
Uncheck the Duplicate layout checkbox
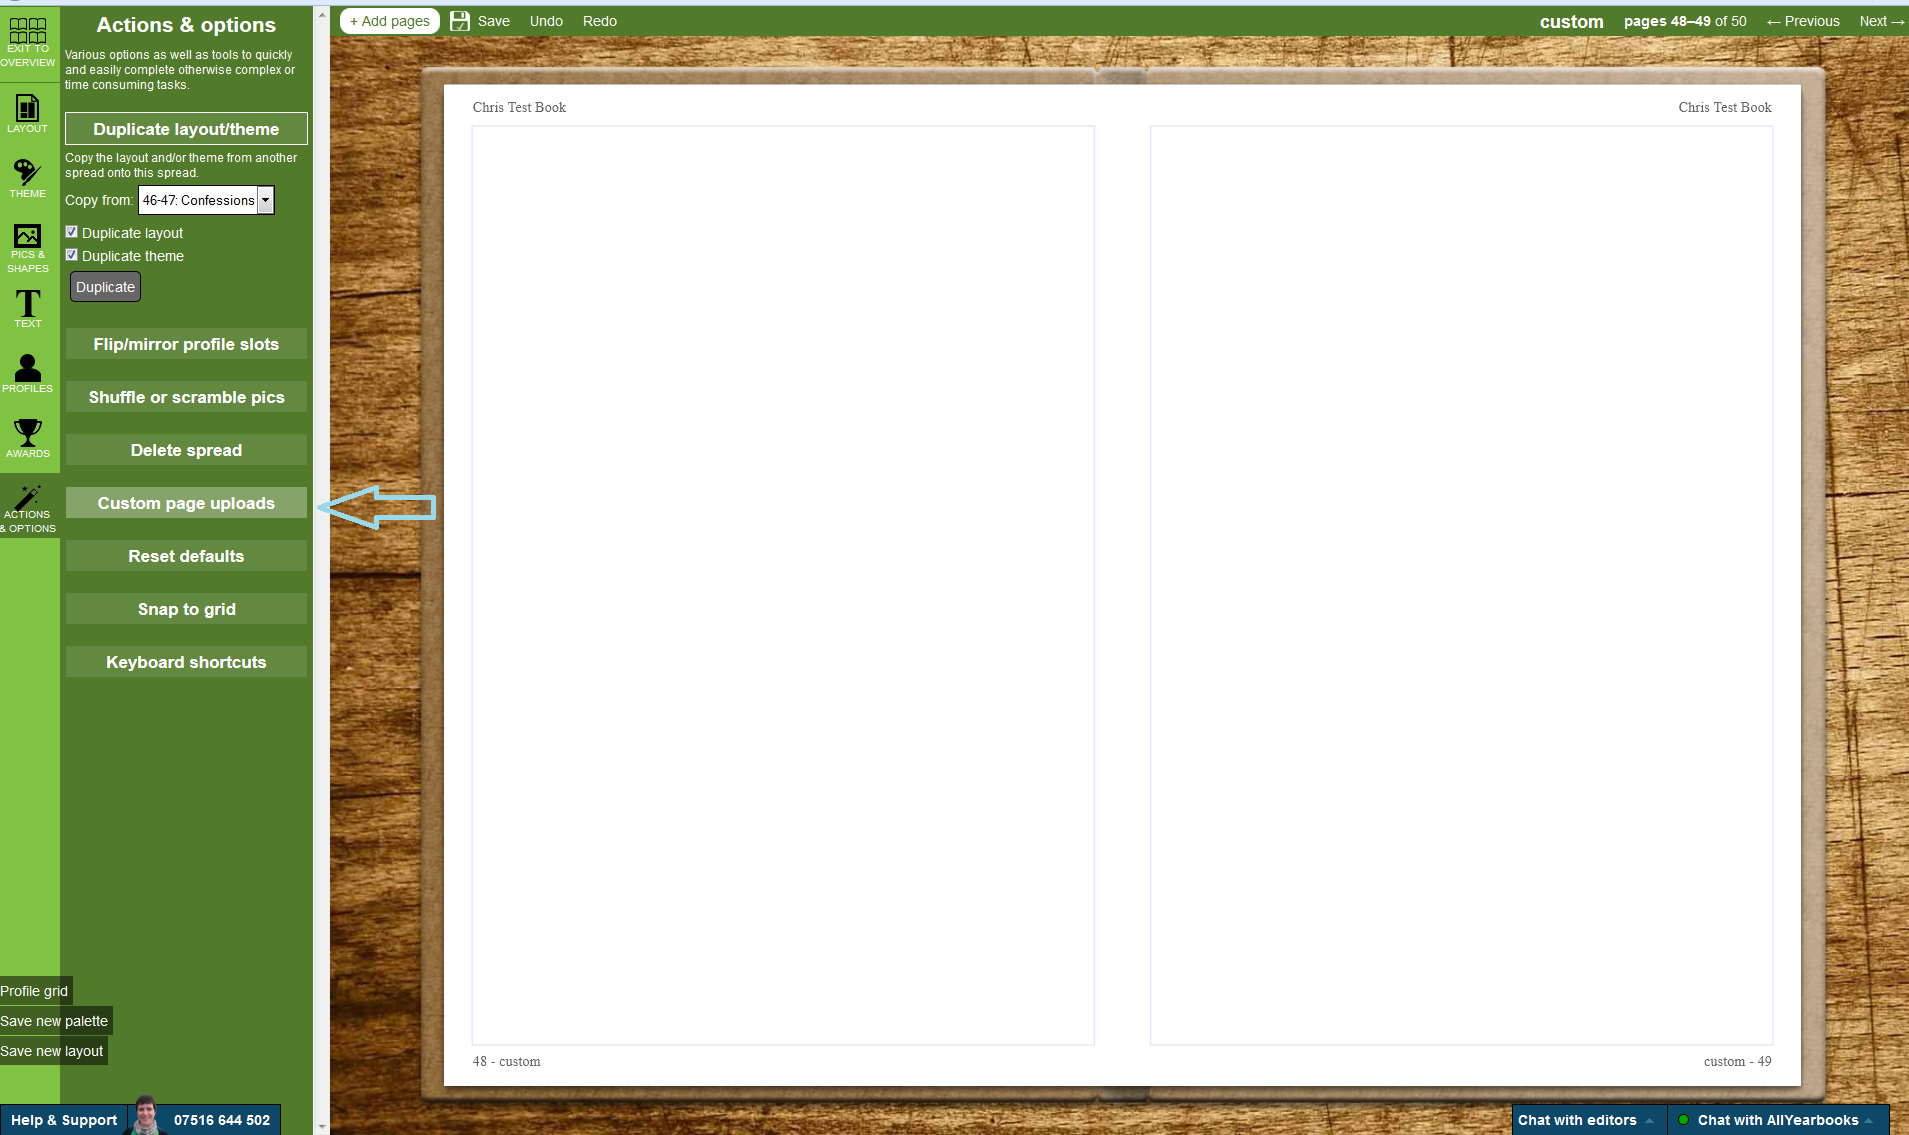point(72,232)
